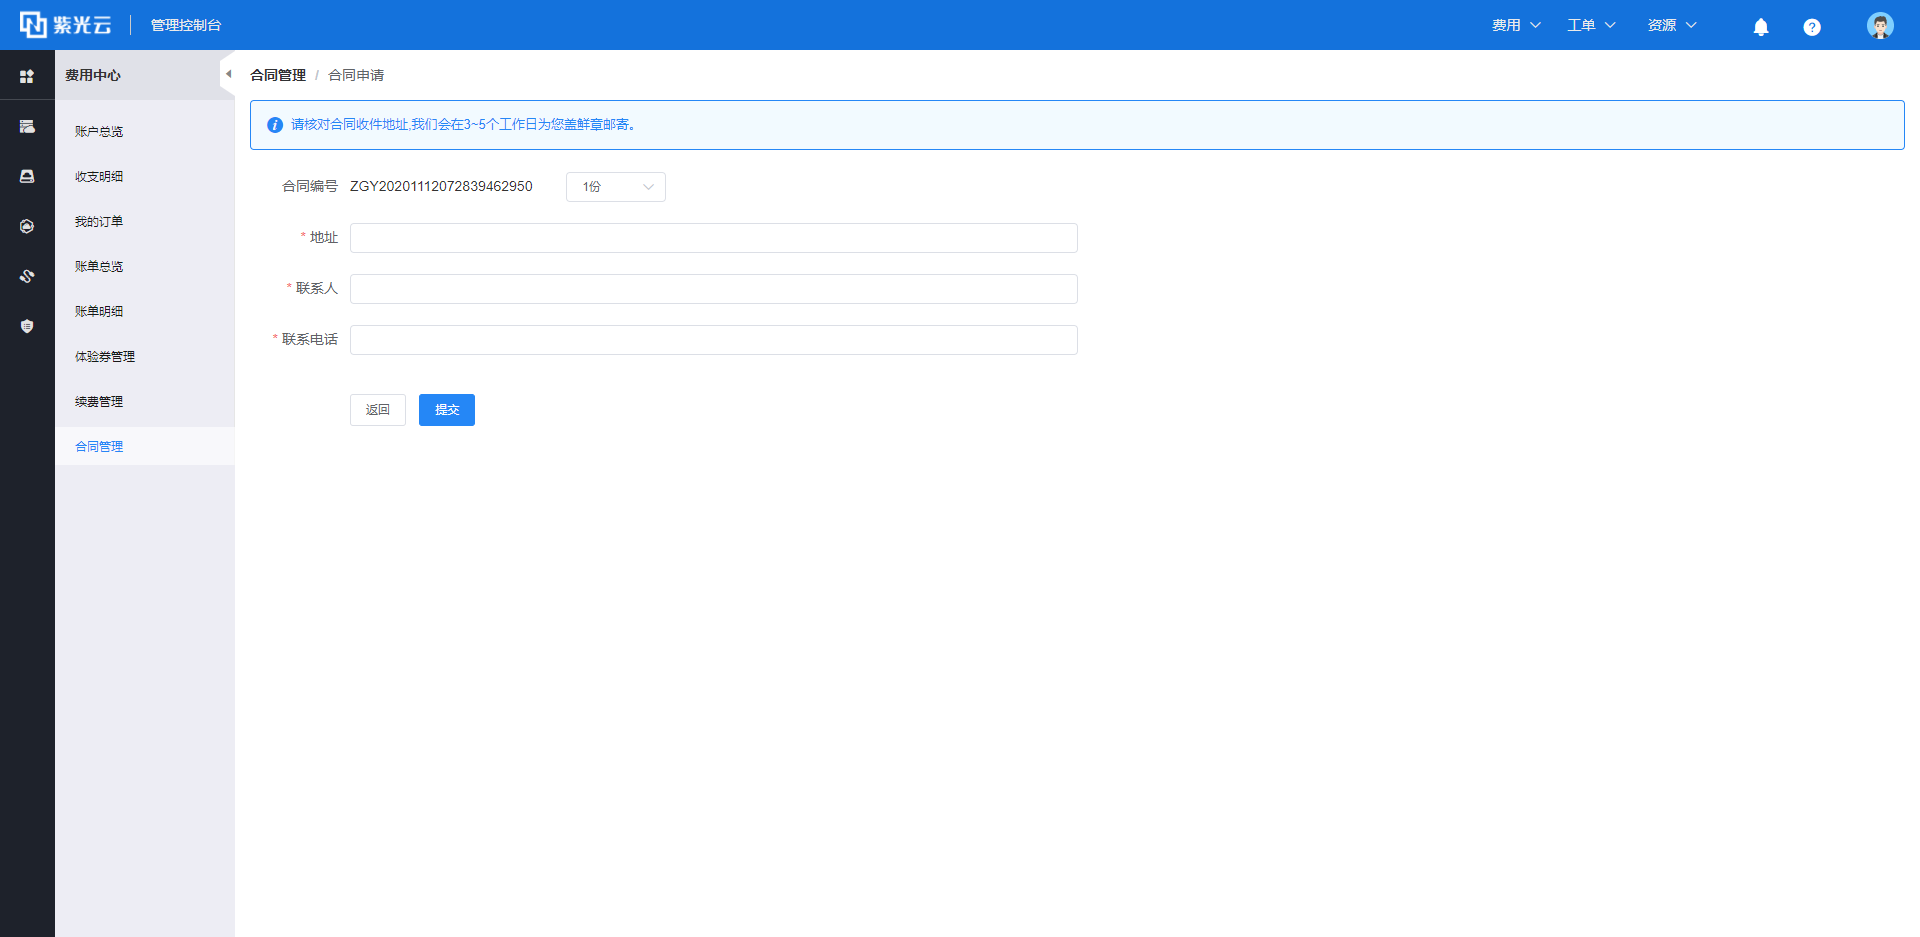Click the user avatar icon
The height and width of the screenshot is (937, 1920).
click(1880, 25)
